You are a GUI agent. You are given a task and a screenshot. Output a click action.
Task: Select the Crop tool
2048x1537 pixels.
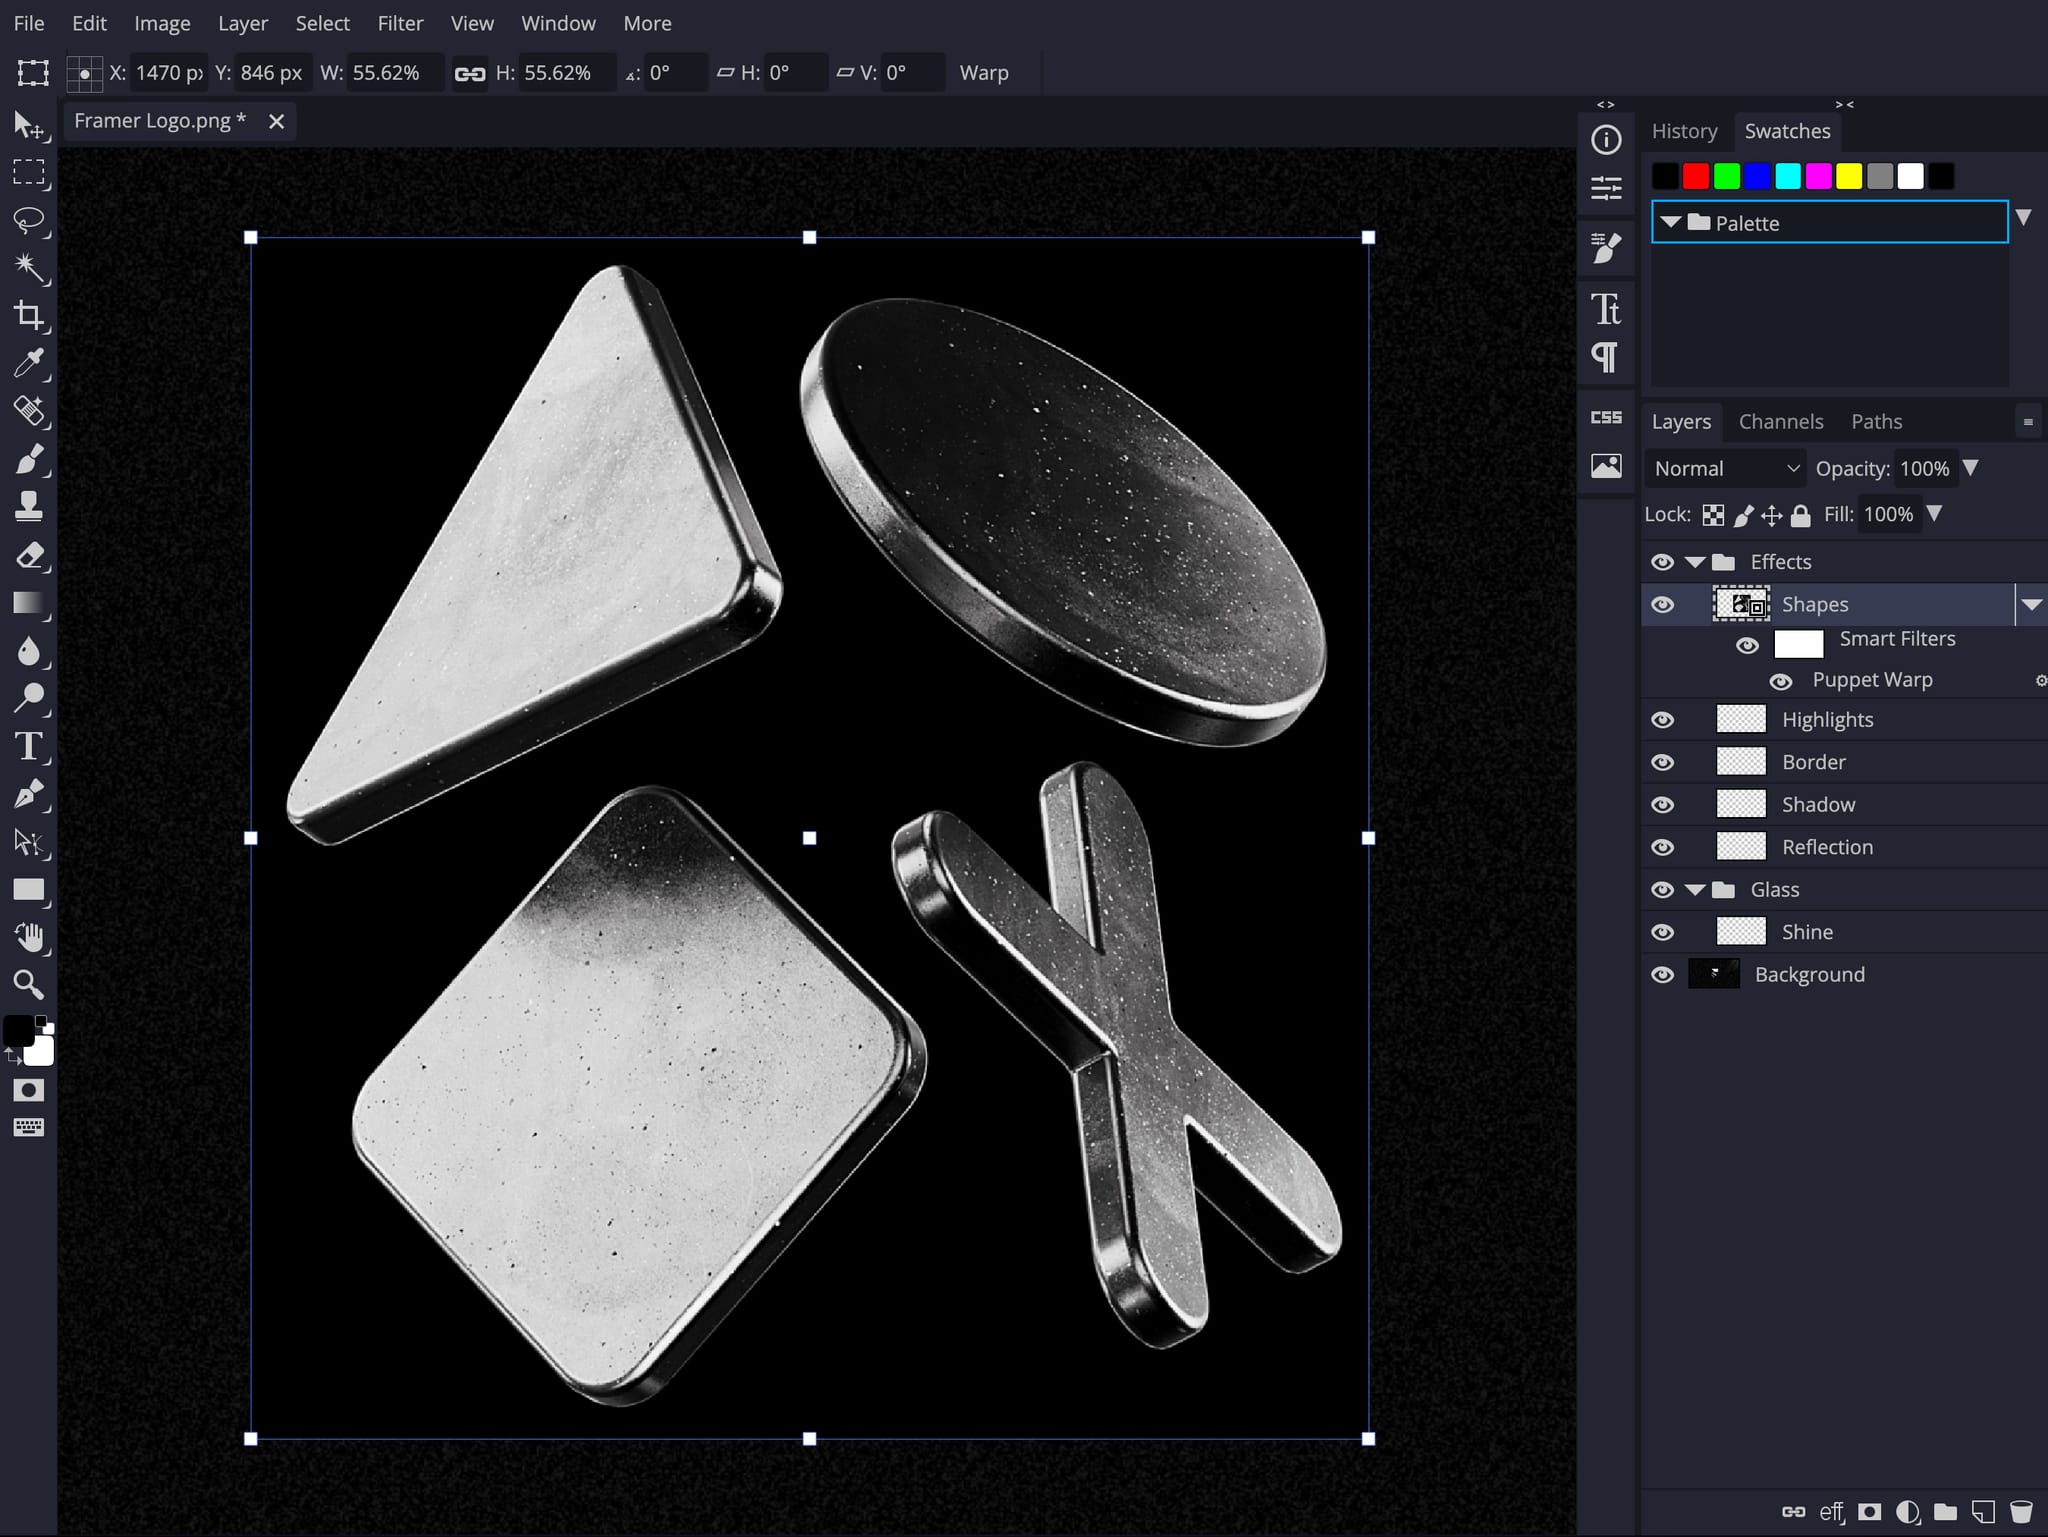(x=29, y=315)
